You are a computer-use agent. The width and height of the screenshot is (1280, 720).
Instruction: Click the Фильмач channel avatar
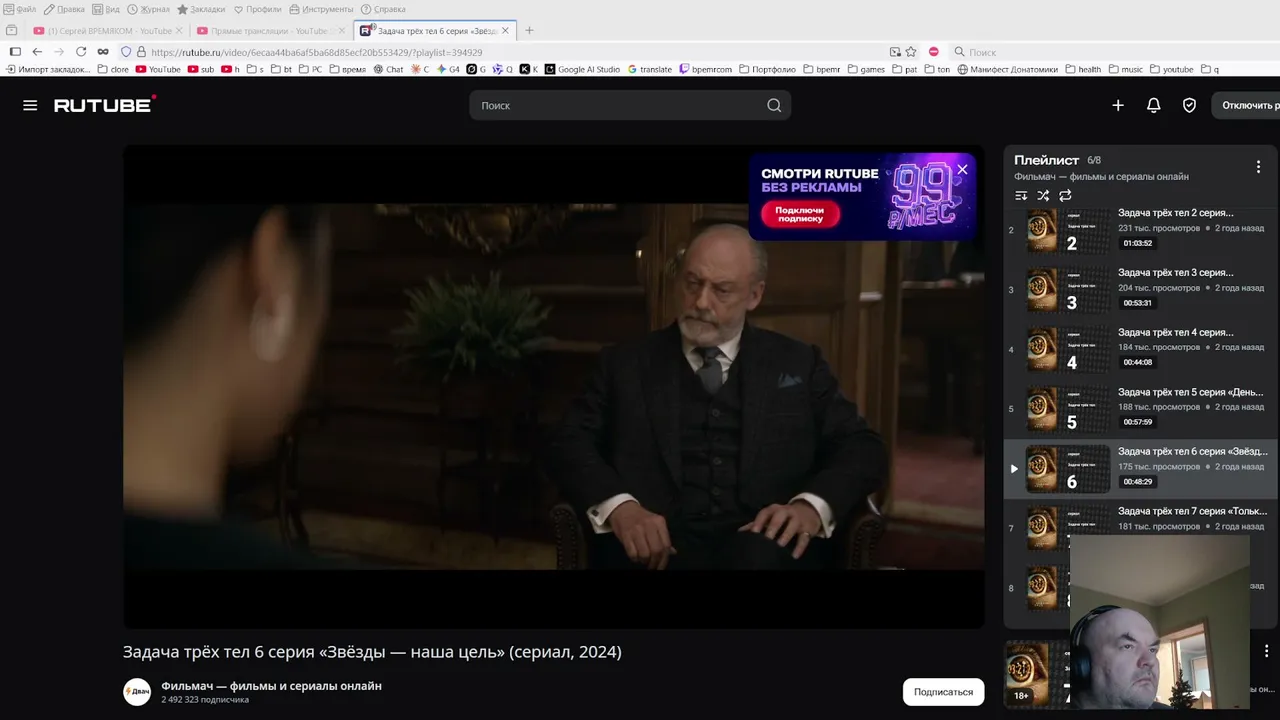pyautogui.click(x=137, y=692)
